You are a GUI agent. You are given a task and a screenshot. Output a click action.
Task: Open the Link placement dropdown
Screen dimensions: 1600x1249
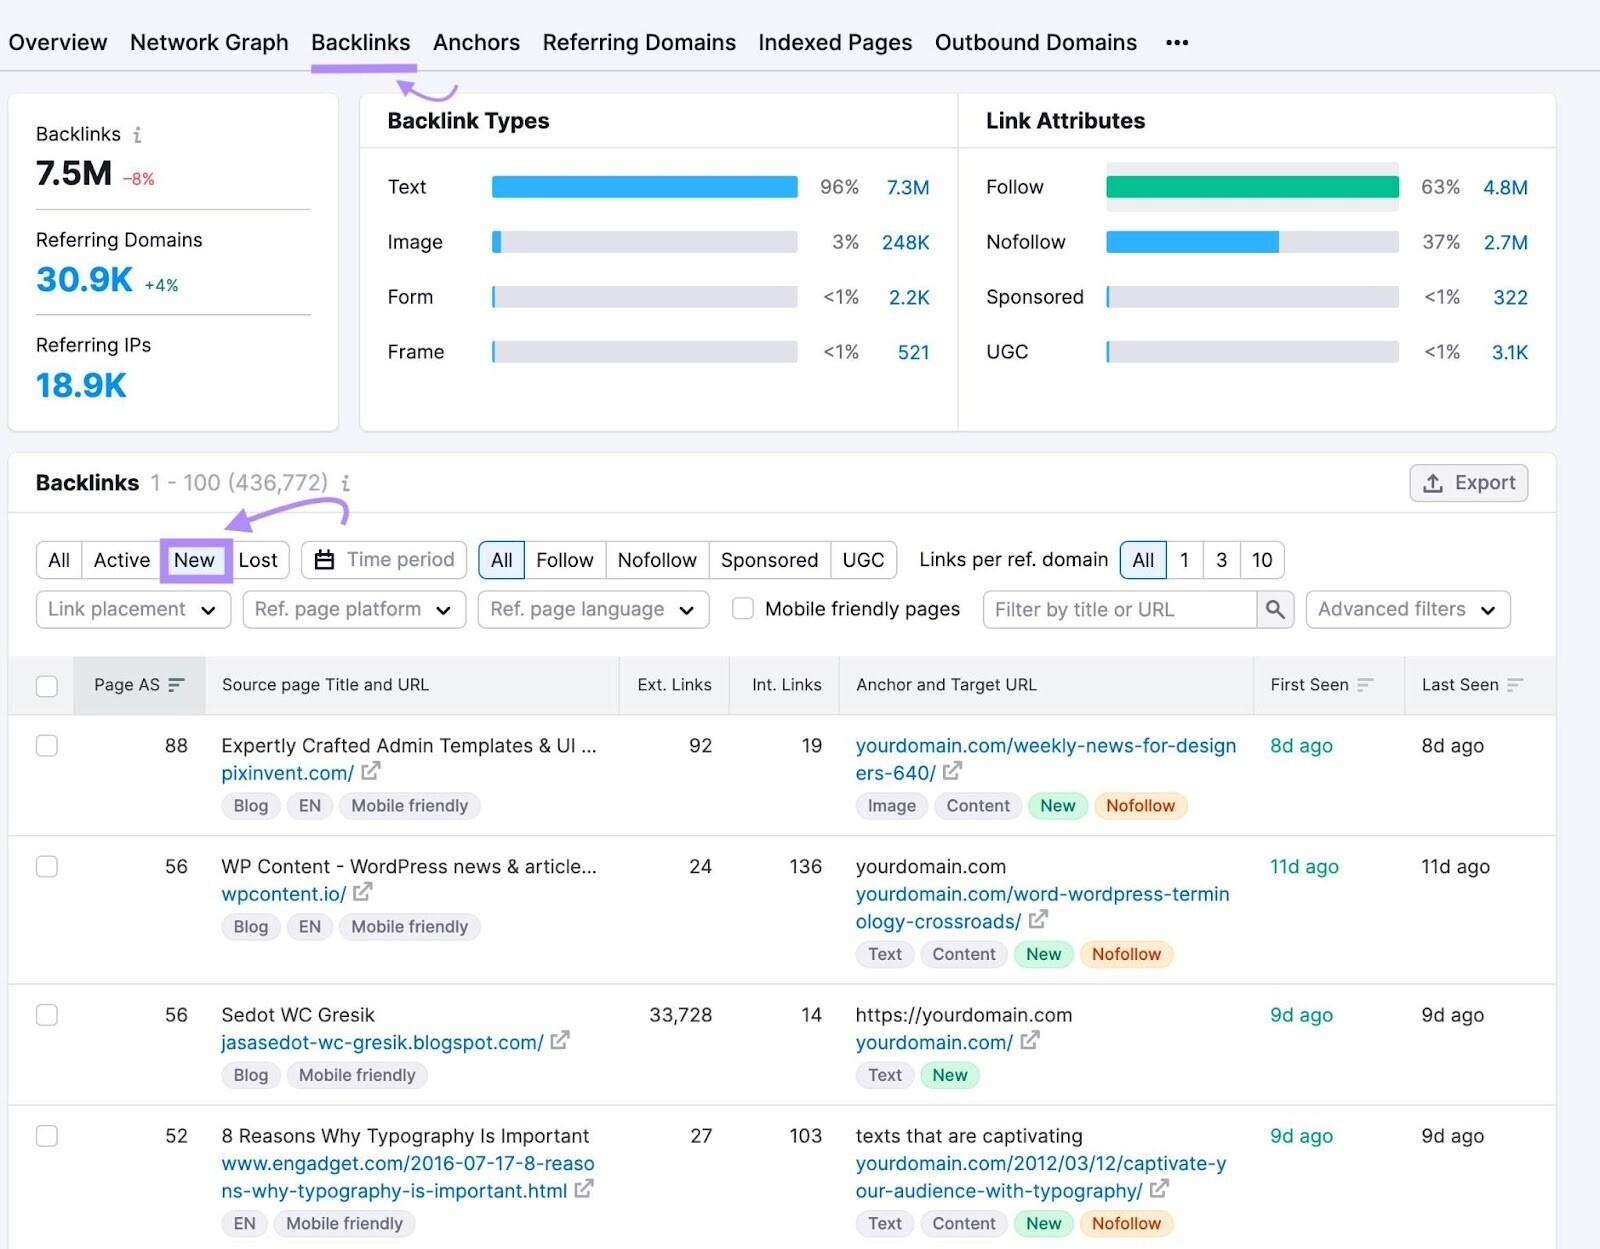tap(132, 609)
